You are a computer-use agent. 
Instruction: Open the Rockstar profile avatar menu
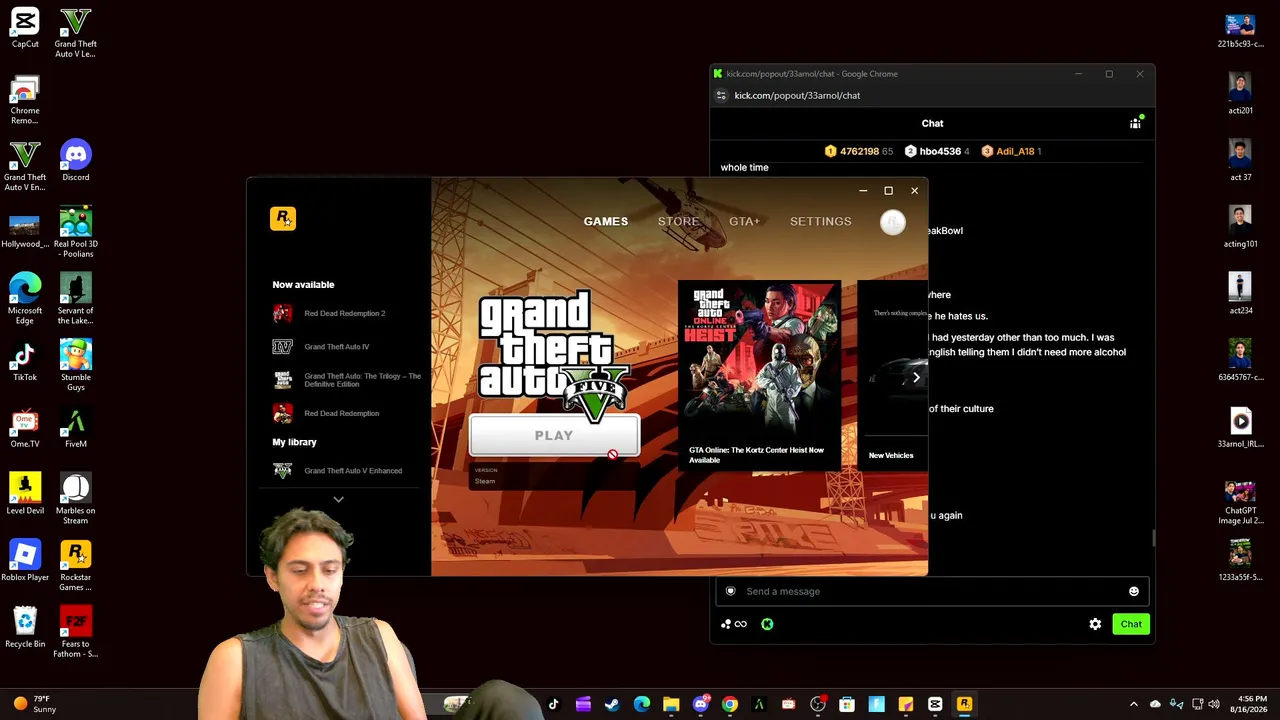893,222
